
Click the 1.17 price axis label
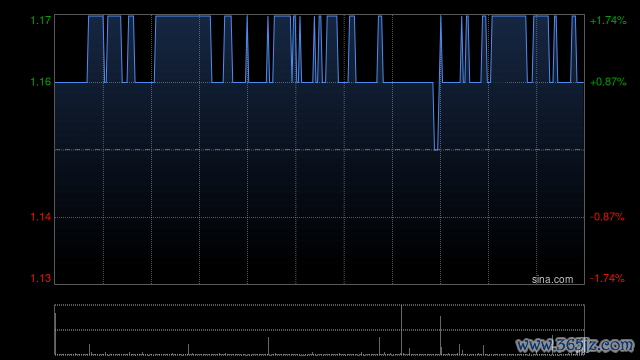41,20
